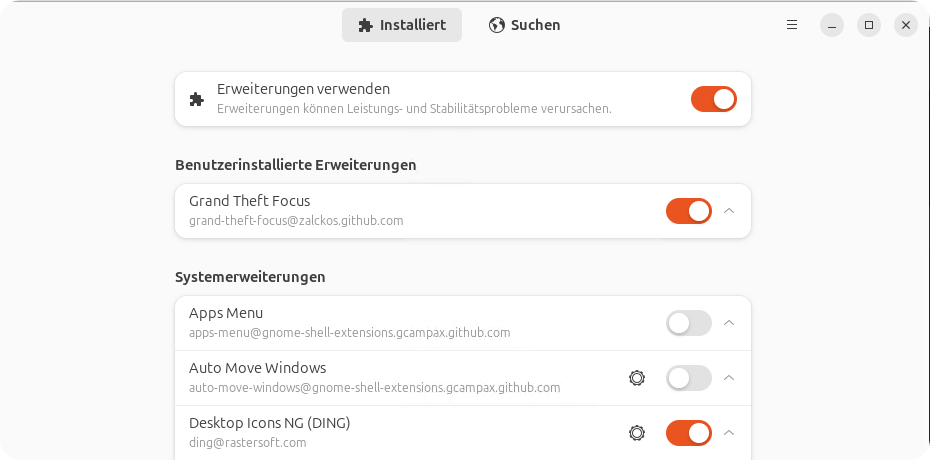Click the globe icon in Suchen tab
The height and width of the screenshot is (460, 930).
coord(496,25)
